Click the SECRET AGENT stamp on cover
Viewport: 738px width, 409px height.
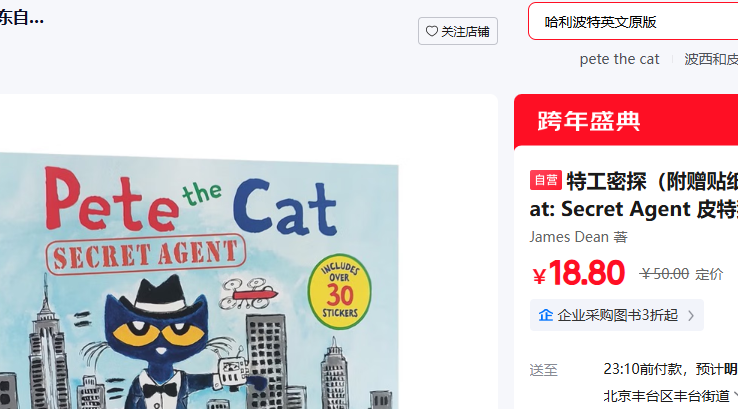146,254
